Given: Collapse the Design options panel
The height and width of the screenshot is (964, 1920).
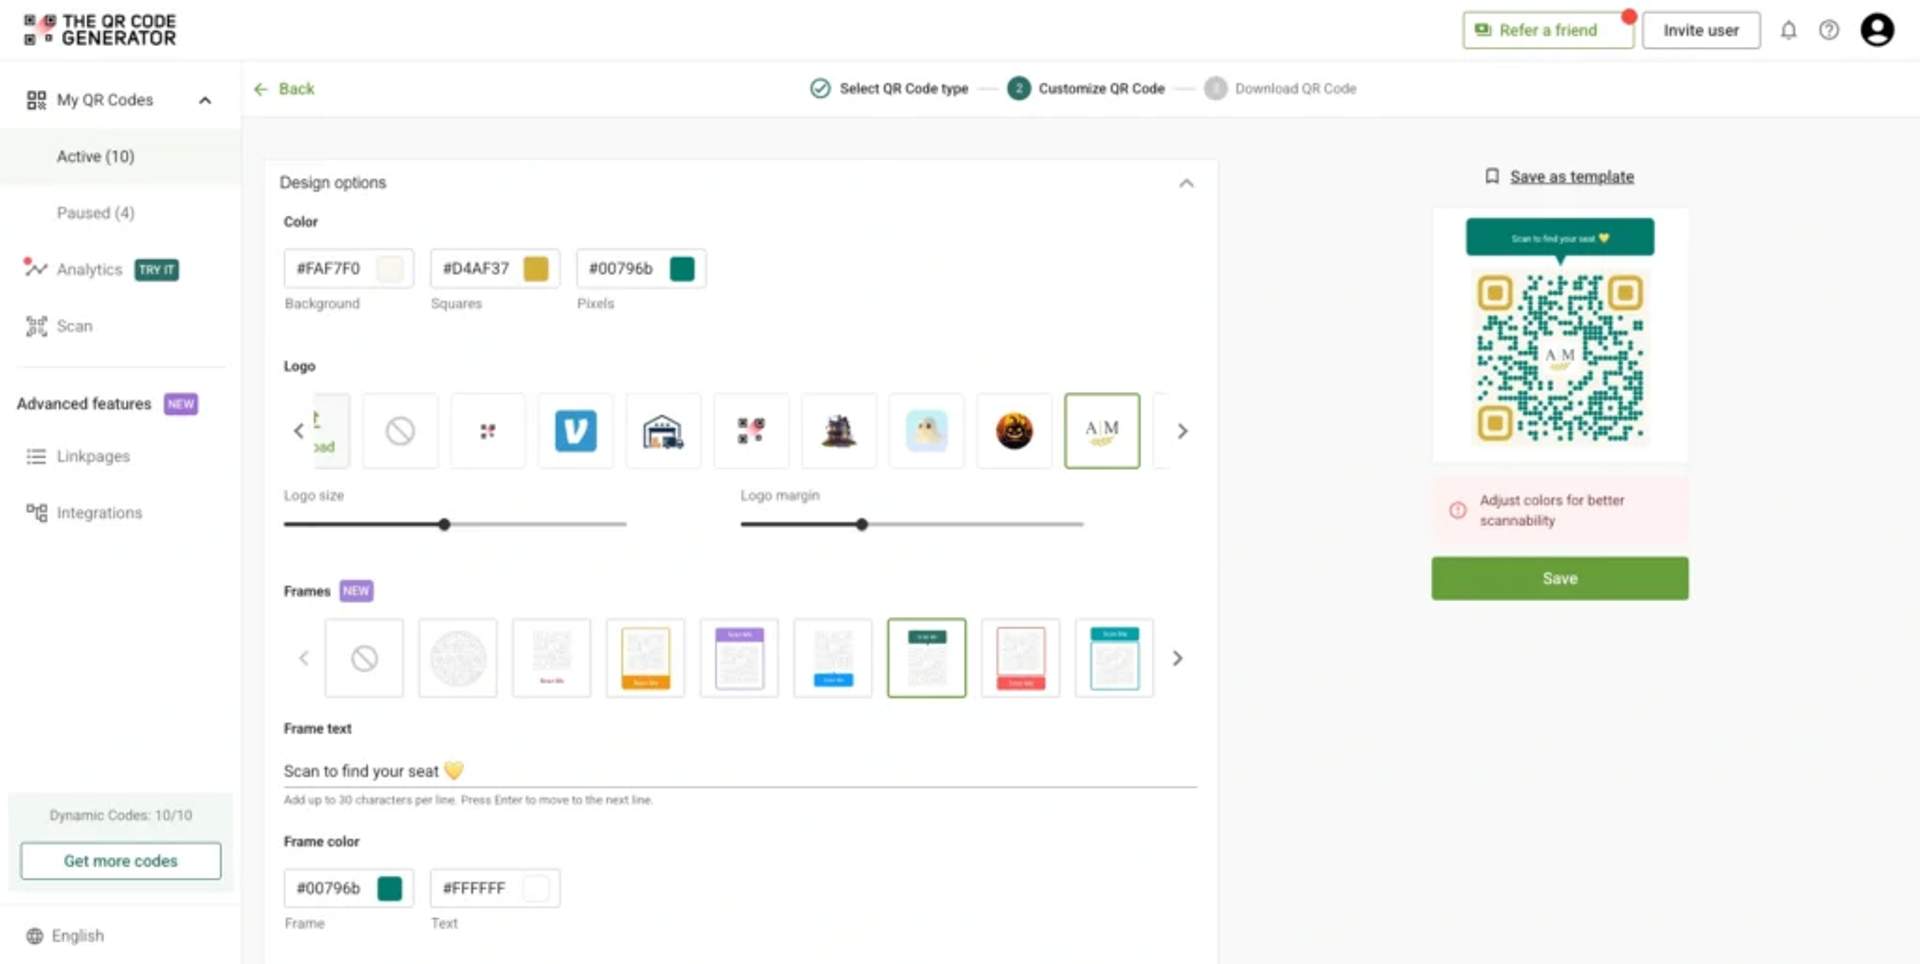Looking at the screenshot, I should coord(1186,183).
